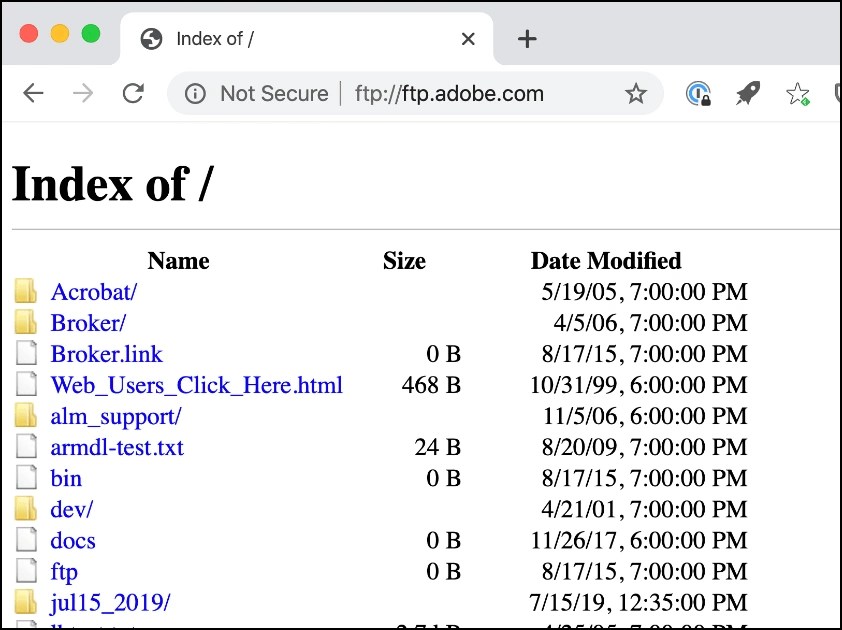
Task: Click the Name column header
Action: [x=178, y=260]
